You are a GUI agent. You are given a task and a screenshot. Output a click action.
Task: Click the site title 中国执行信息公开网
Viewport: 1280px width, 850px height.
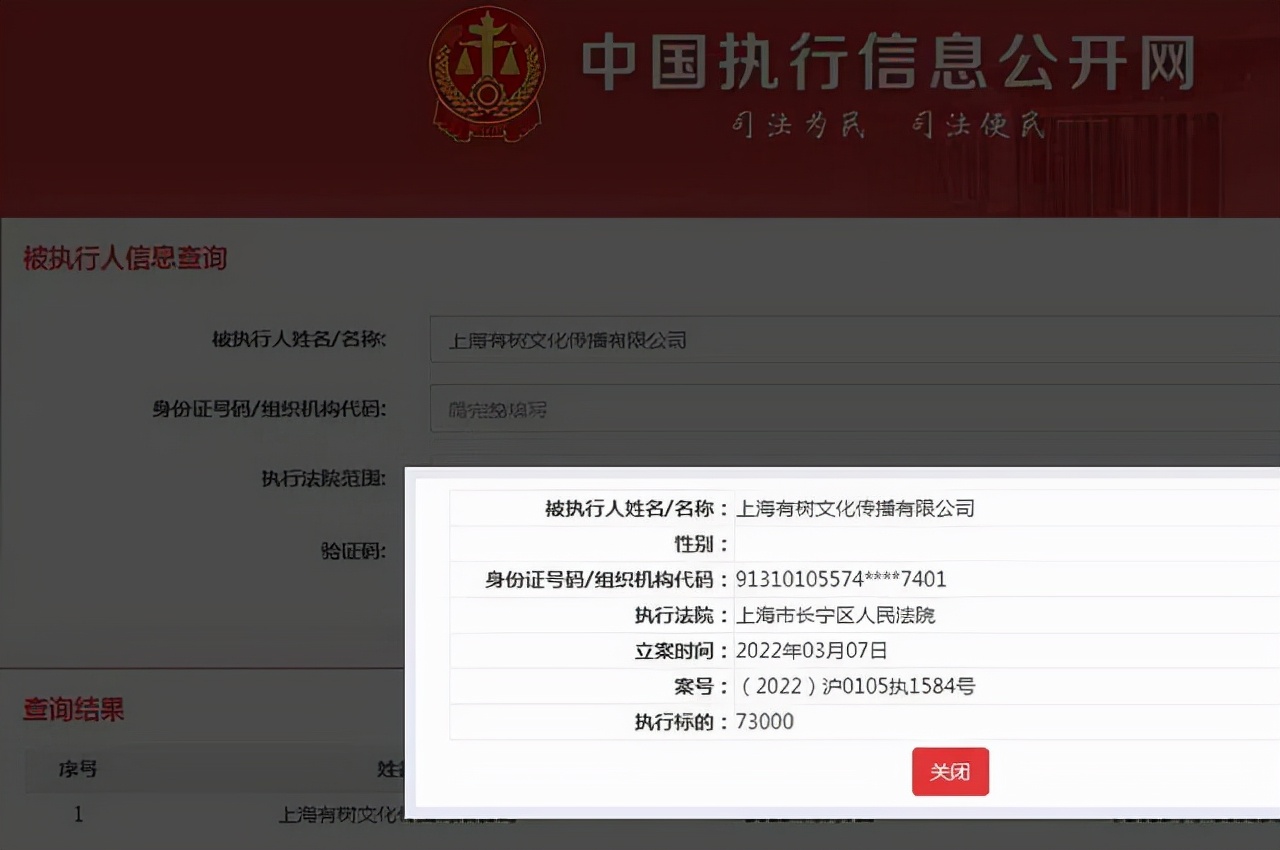coord(888,64)
